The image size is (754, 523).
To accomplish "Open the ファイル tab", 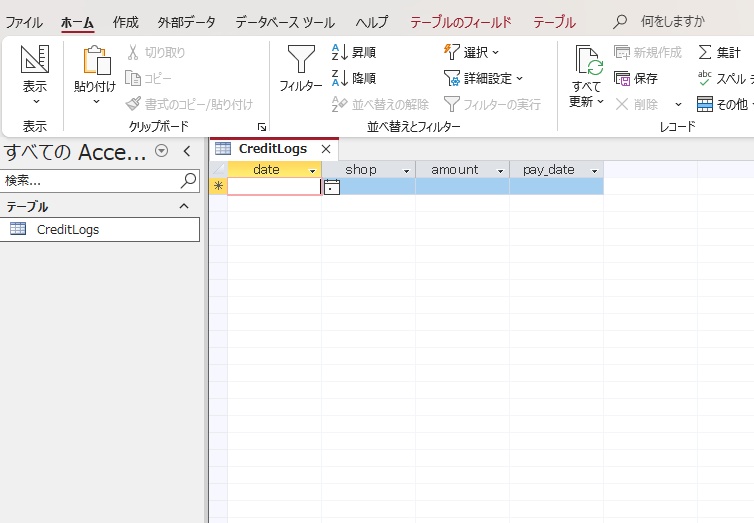I will (24, 22).
